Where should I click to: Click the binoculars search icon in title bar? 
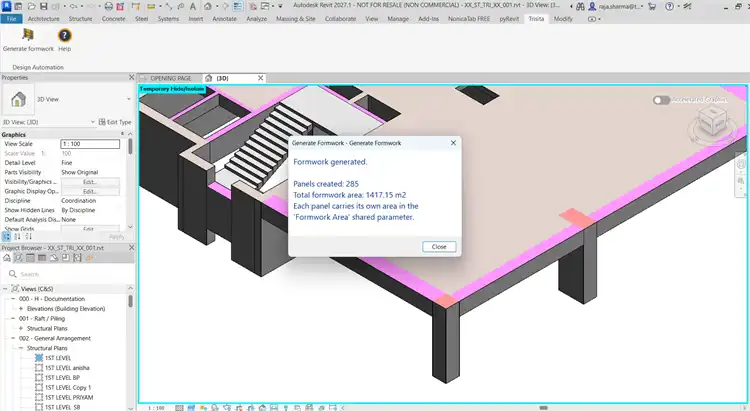coord(580,6)
